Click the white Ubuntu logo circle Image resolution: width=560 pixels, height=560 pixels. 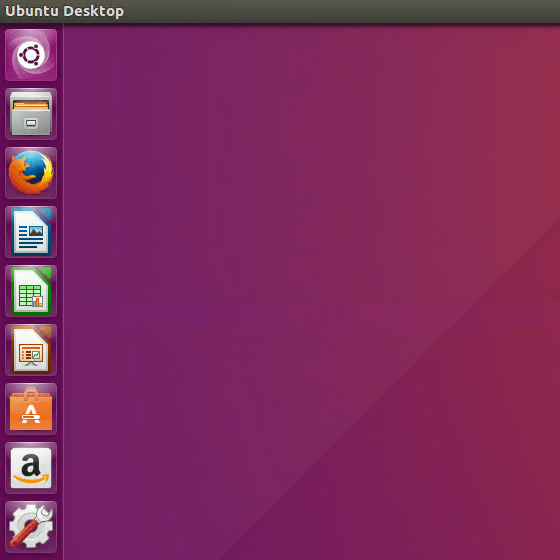[31, 55]
